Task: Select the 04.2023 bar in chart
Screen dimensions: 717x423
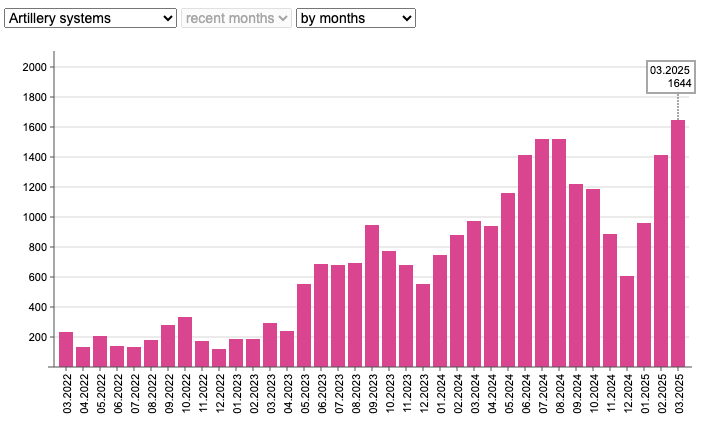Action: (287, 349)
